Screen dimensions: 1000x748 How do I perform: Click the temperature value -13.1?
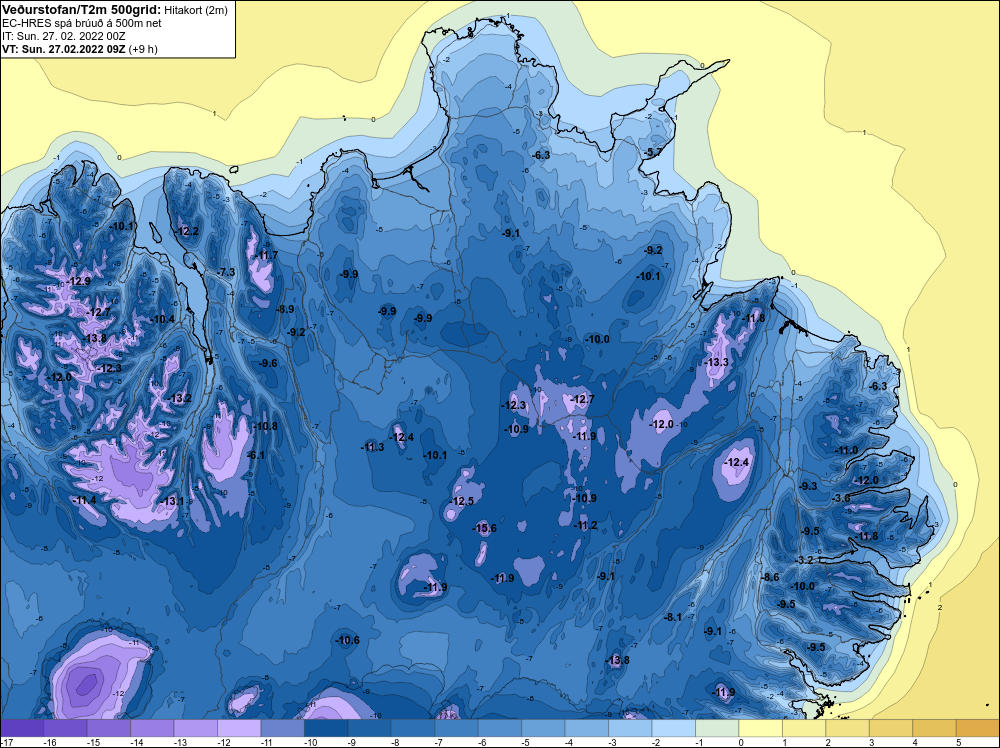172,502
